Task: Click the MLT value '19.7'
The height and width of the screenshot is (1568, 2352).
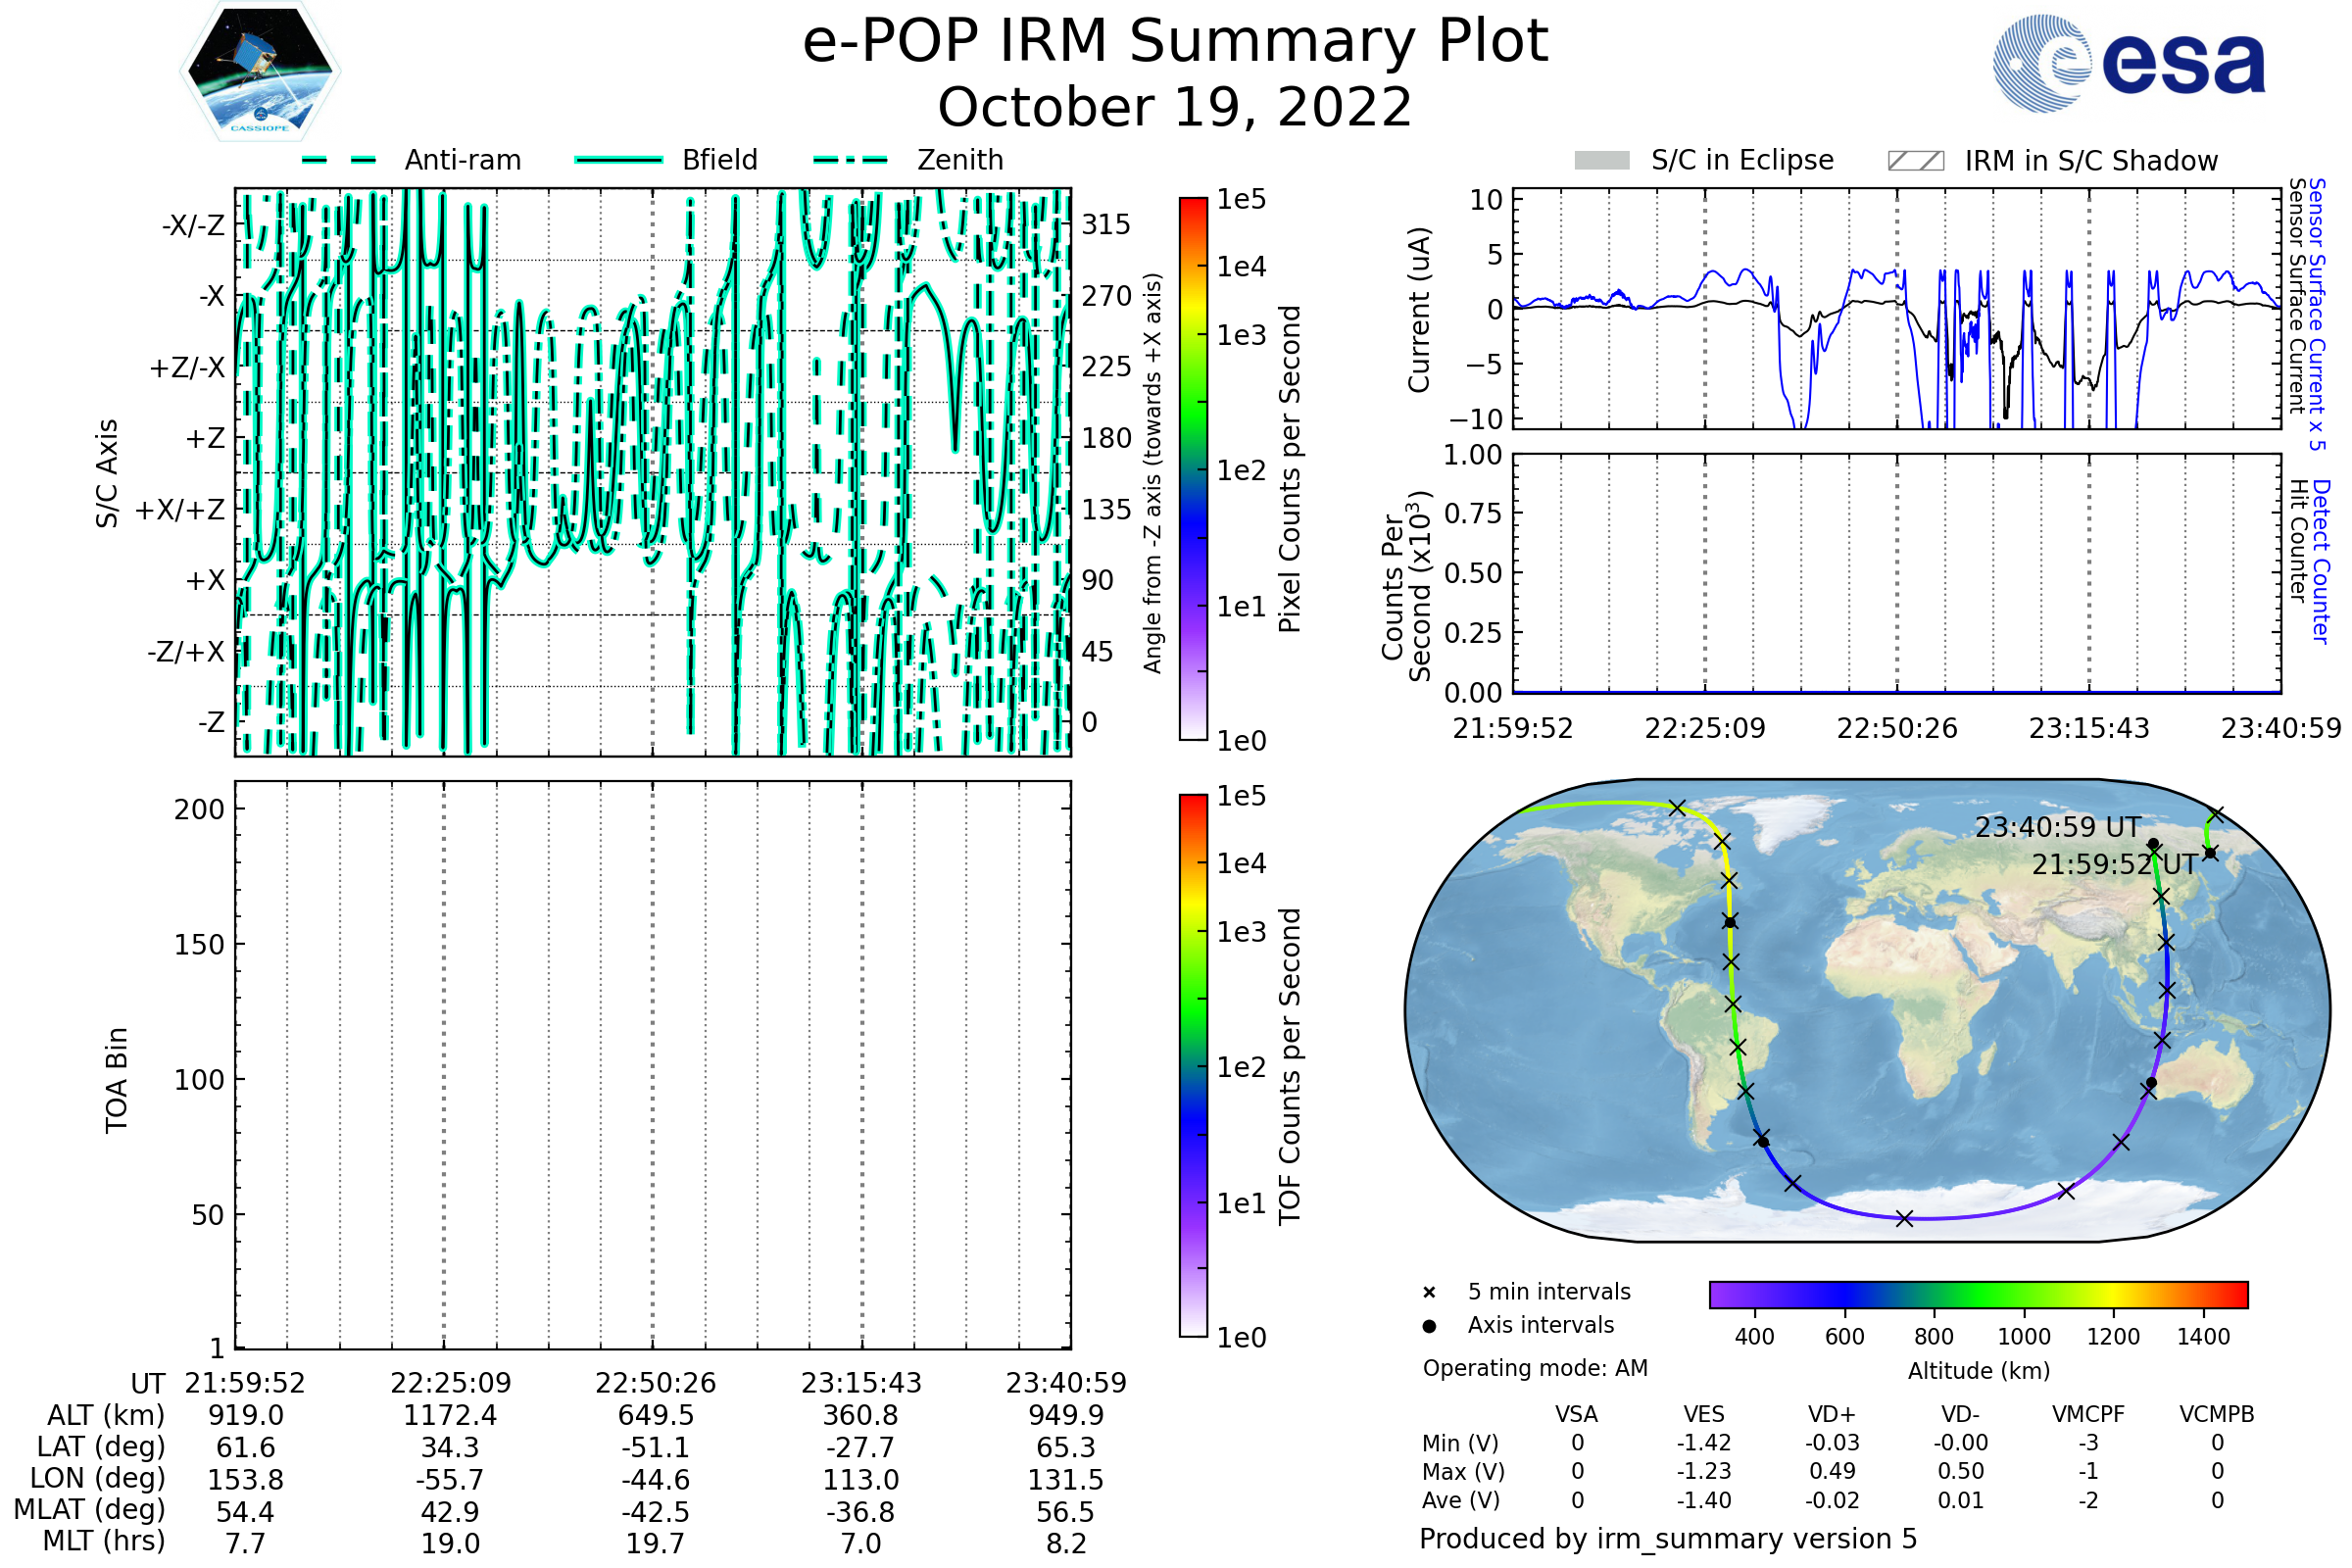Action: pos(656,1544)
